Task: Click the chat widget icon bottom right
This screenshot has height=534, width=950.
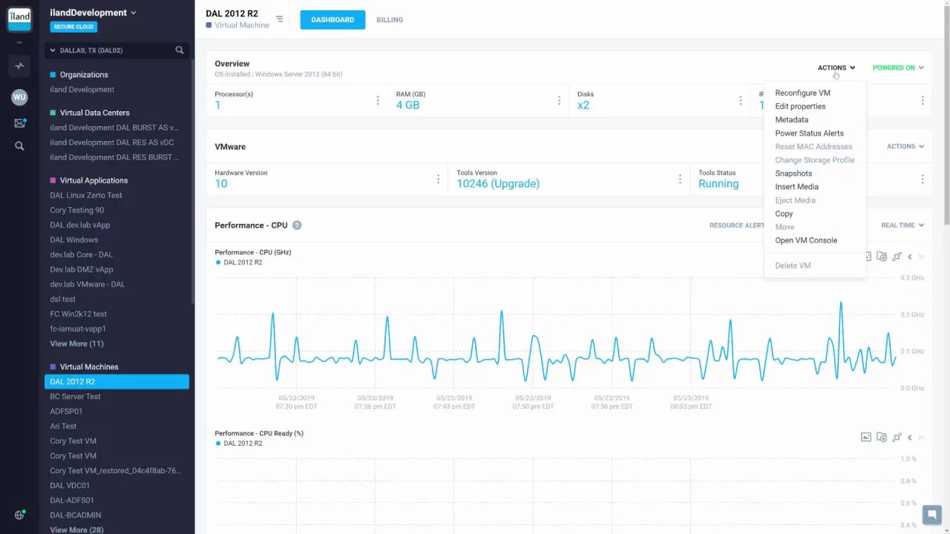Action: click(932, 515)
